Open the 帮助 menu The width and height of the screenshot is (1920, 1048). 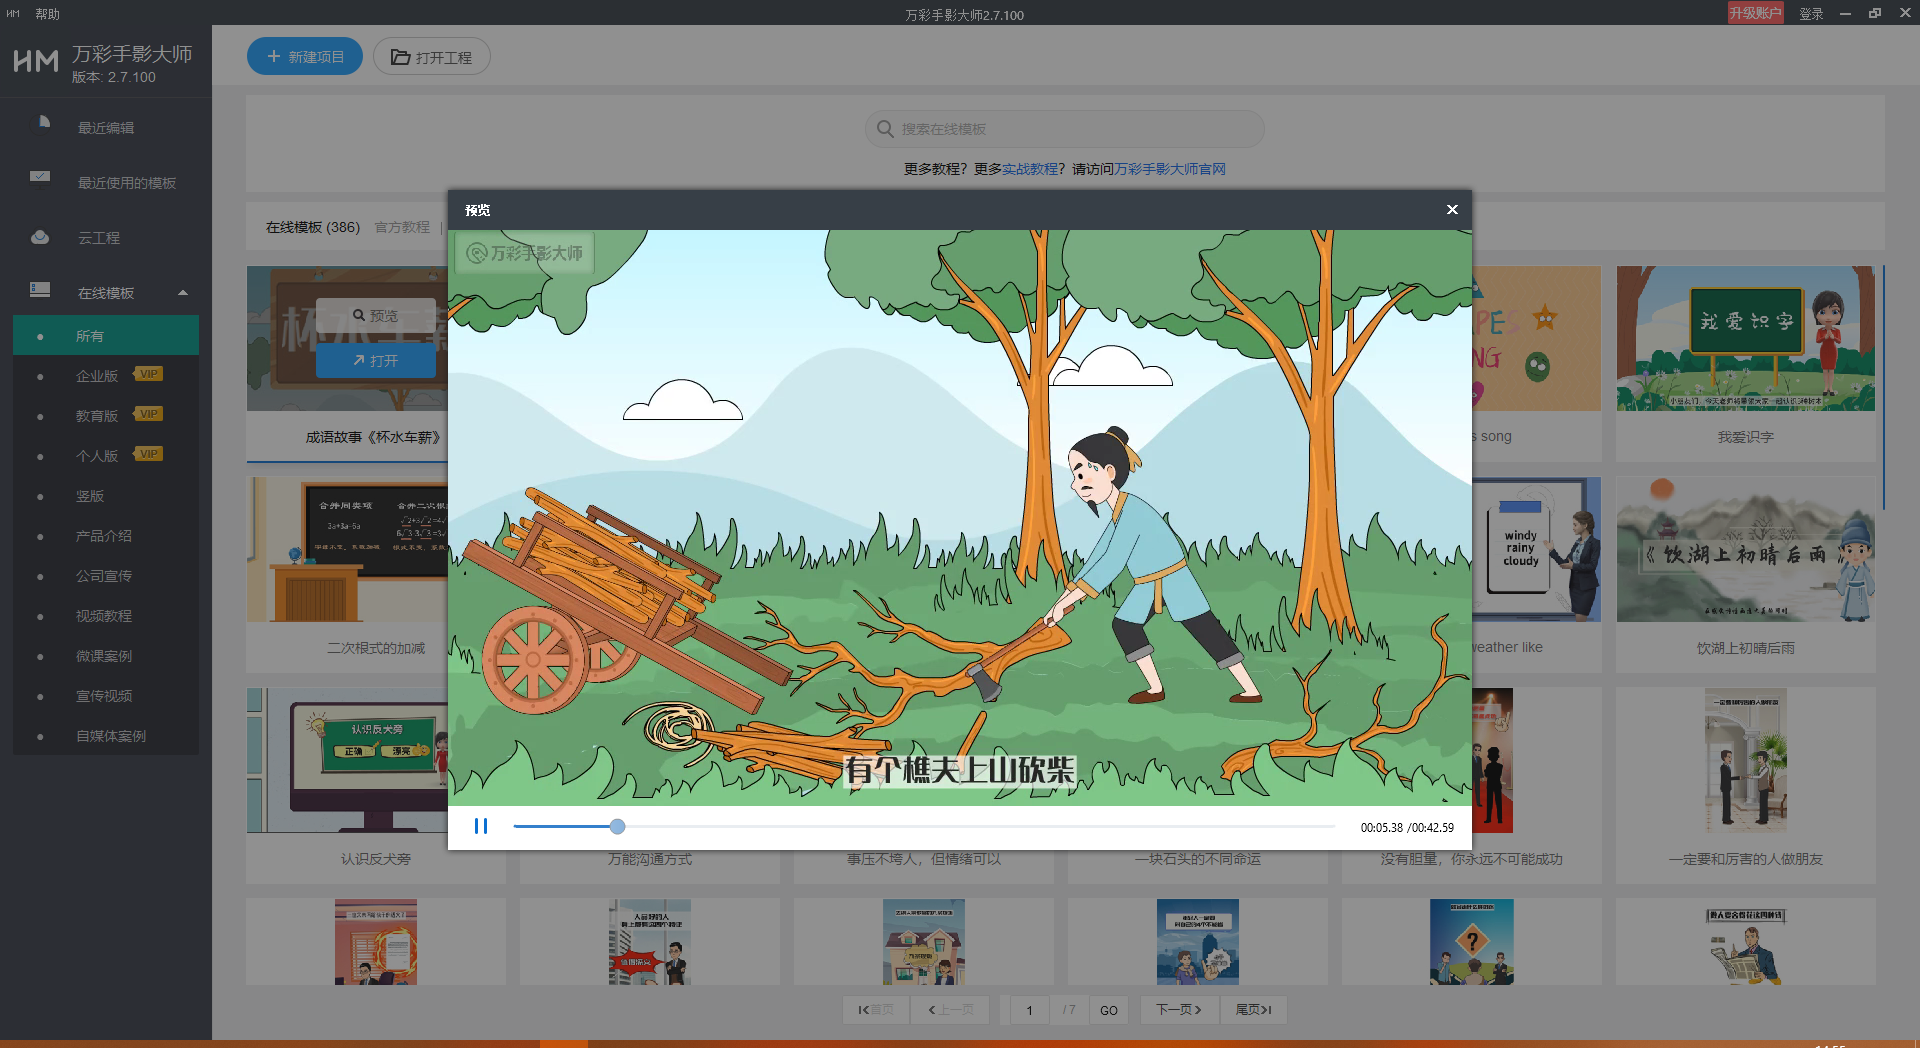click(x=47, y=14)
